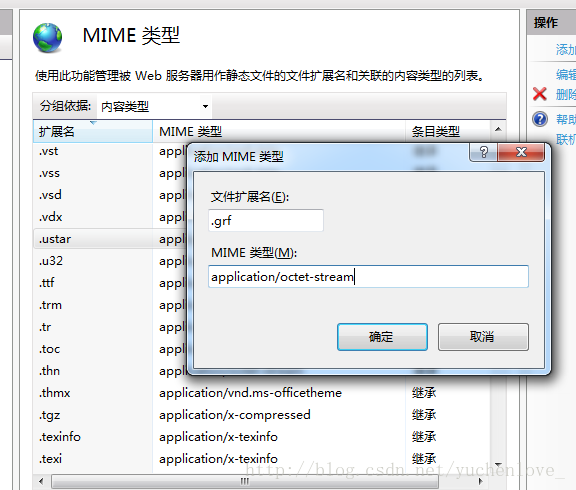Sort by the 扩展名 column header

coord(93,131)
